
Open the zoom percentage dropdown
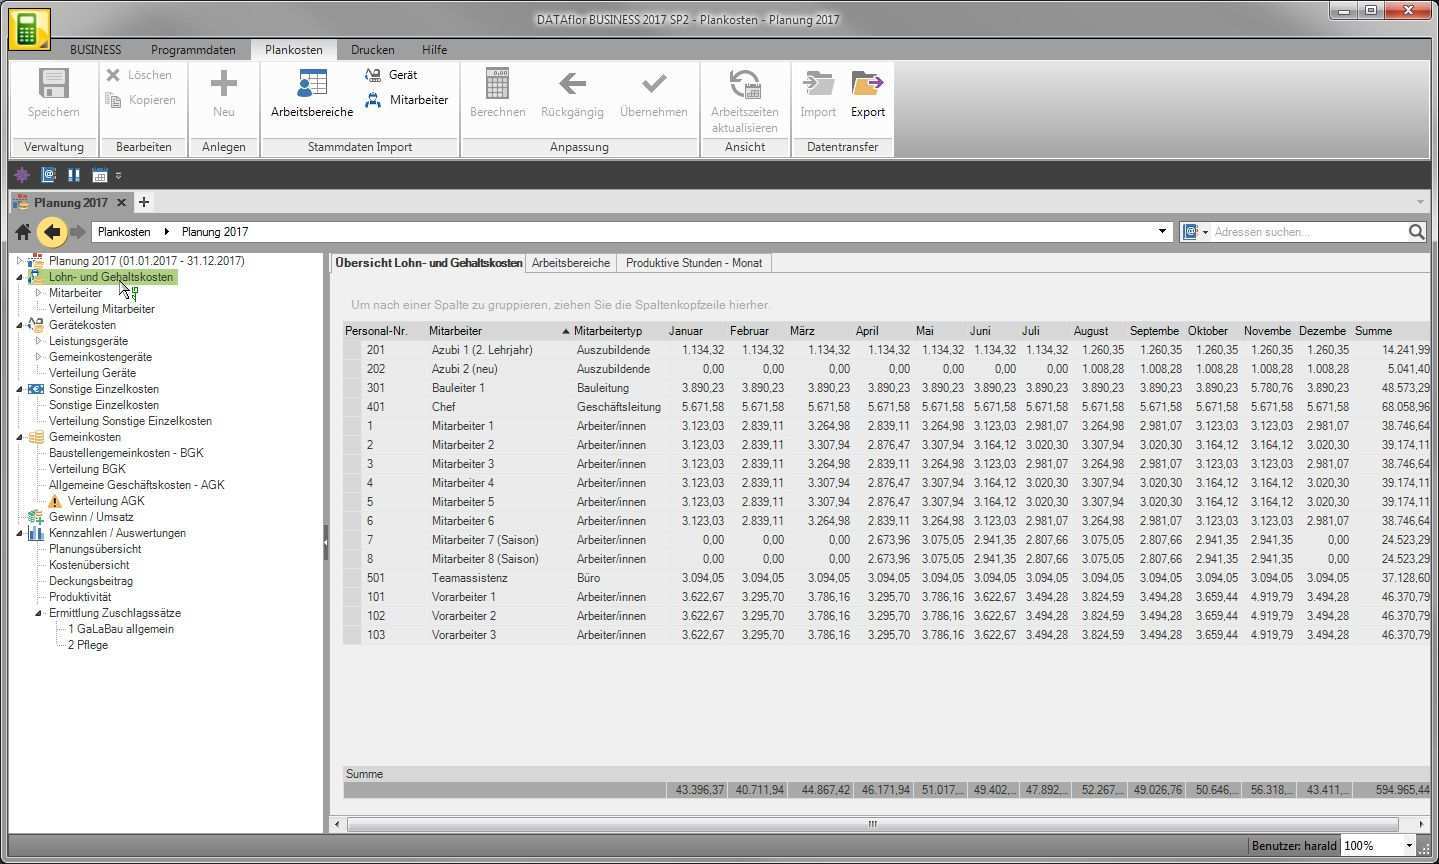click(1409, 846)
